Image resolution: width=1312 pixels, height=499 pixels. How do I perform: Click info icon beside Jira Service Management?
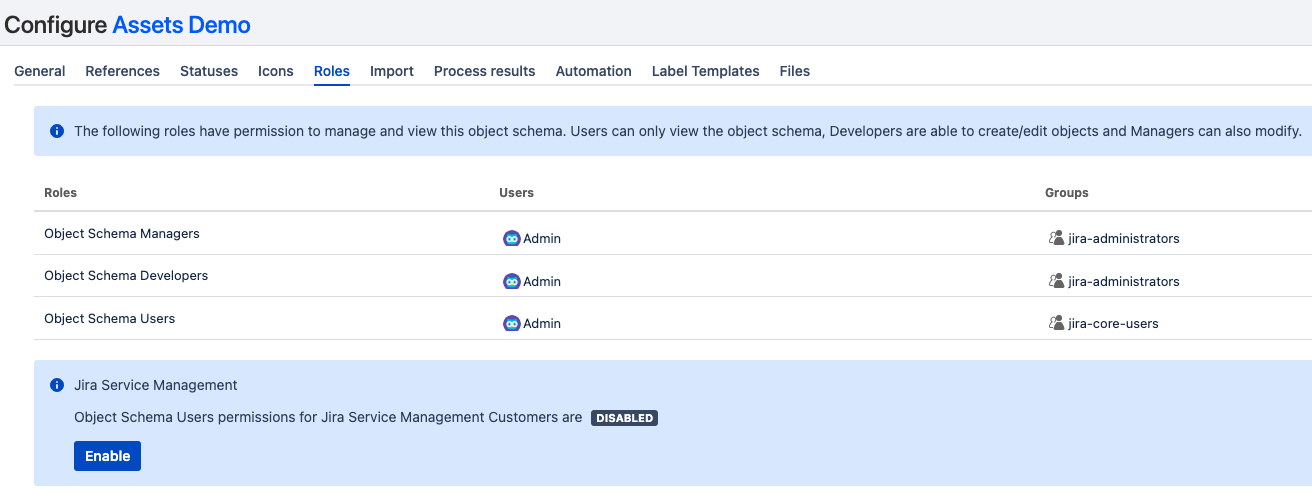click(57, 385)
